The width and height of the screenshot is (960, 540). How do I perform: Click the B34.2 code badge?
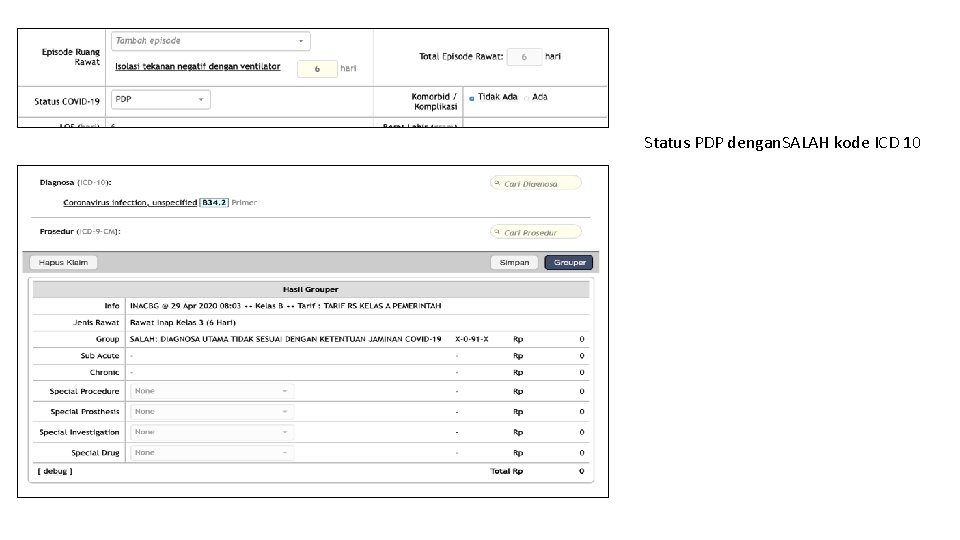tap(214, 203)
